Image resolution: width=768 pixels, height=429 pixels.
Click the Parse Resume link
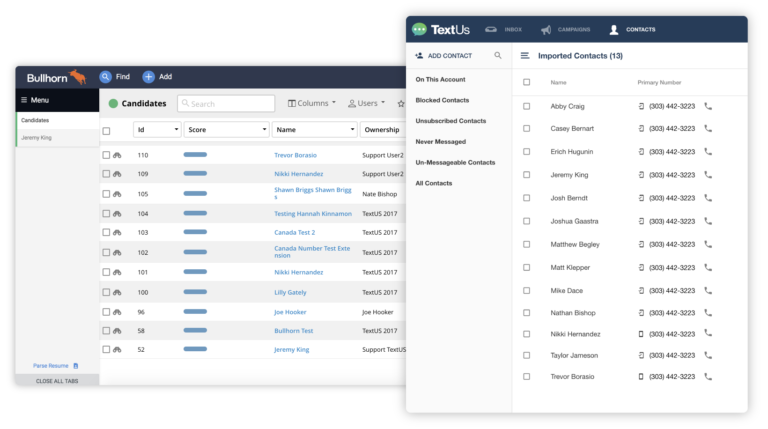51,366
